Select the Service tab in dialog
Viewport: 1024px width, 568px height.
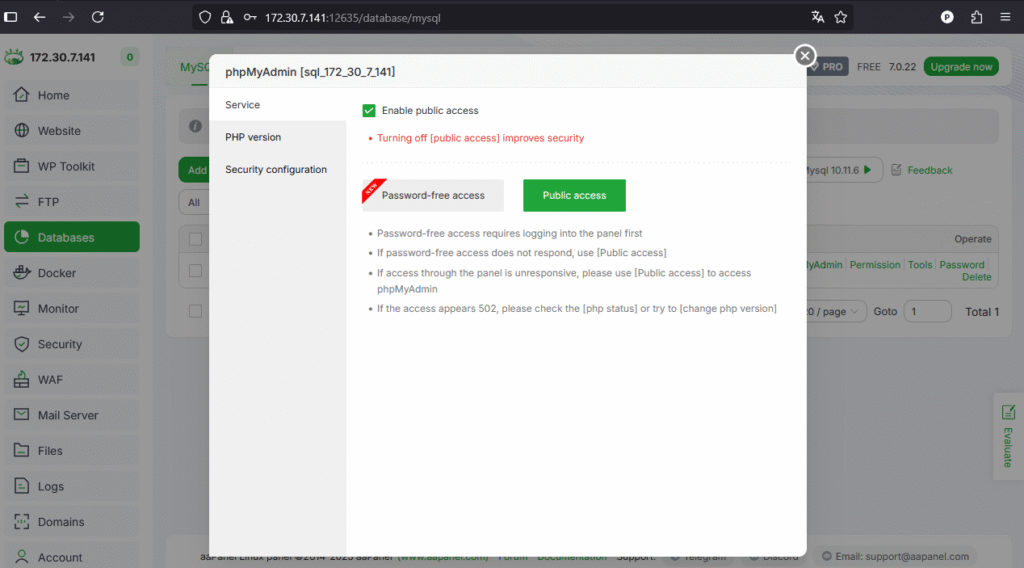coord(278,104)
